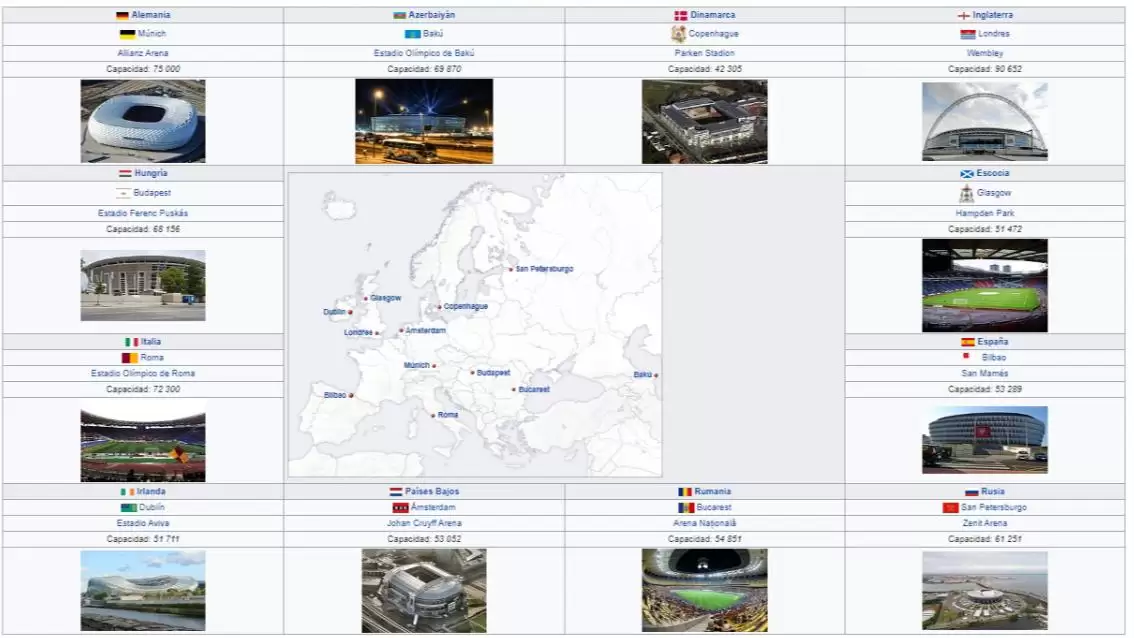Viewport: 1134px width, 638px height.
Task: Open the Parken Stadion photo thumbnail
Action: (x=704, y=122)
